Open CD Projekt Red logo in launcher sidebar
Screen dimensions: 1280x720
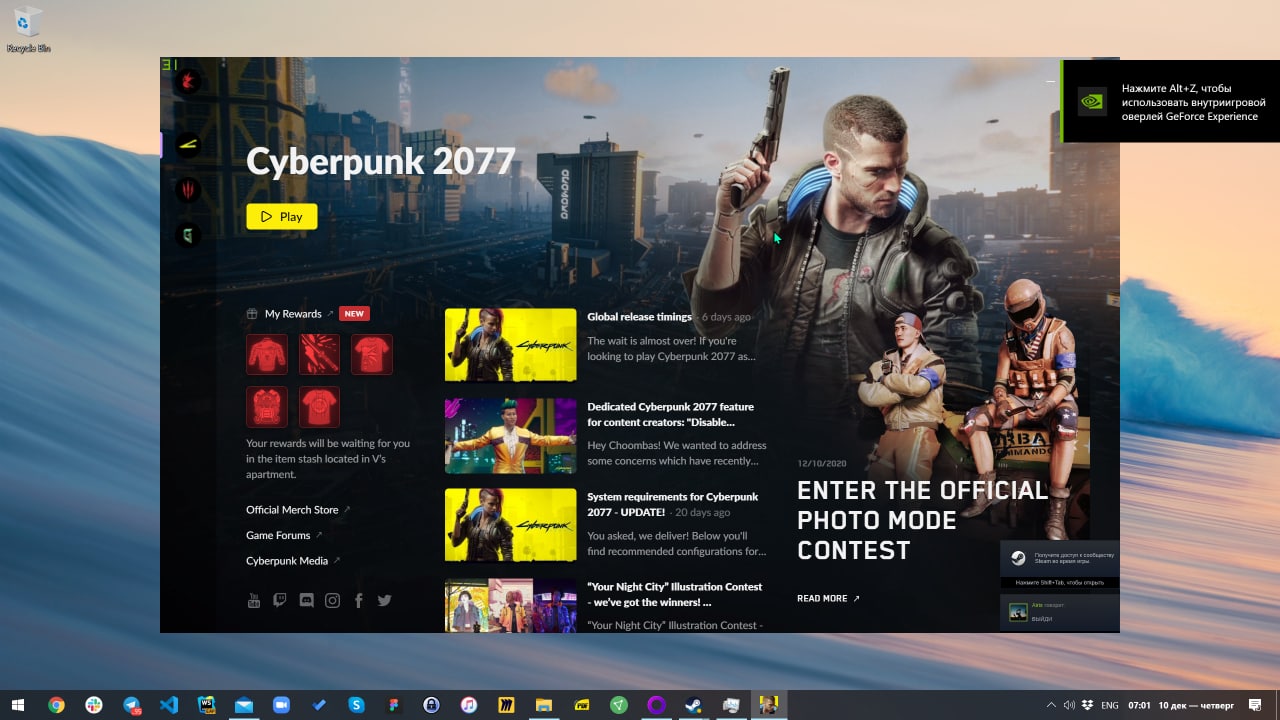click(x=187, y=82)
